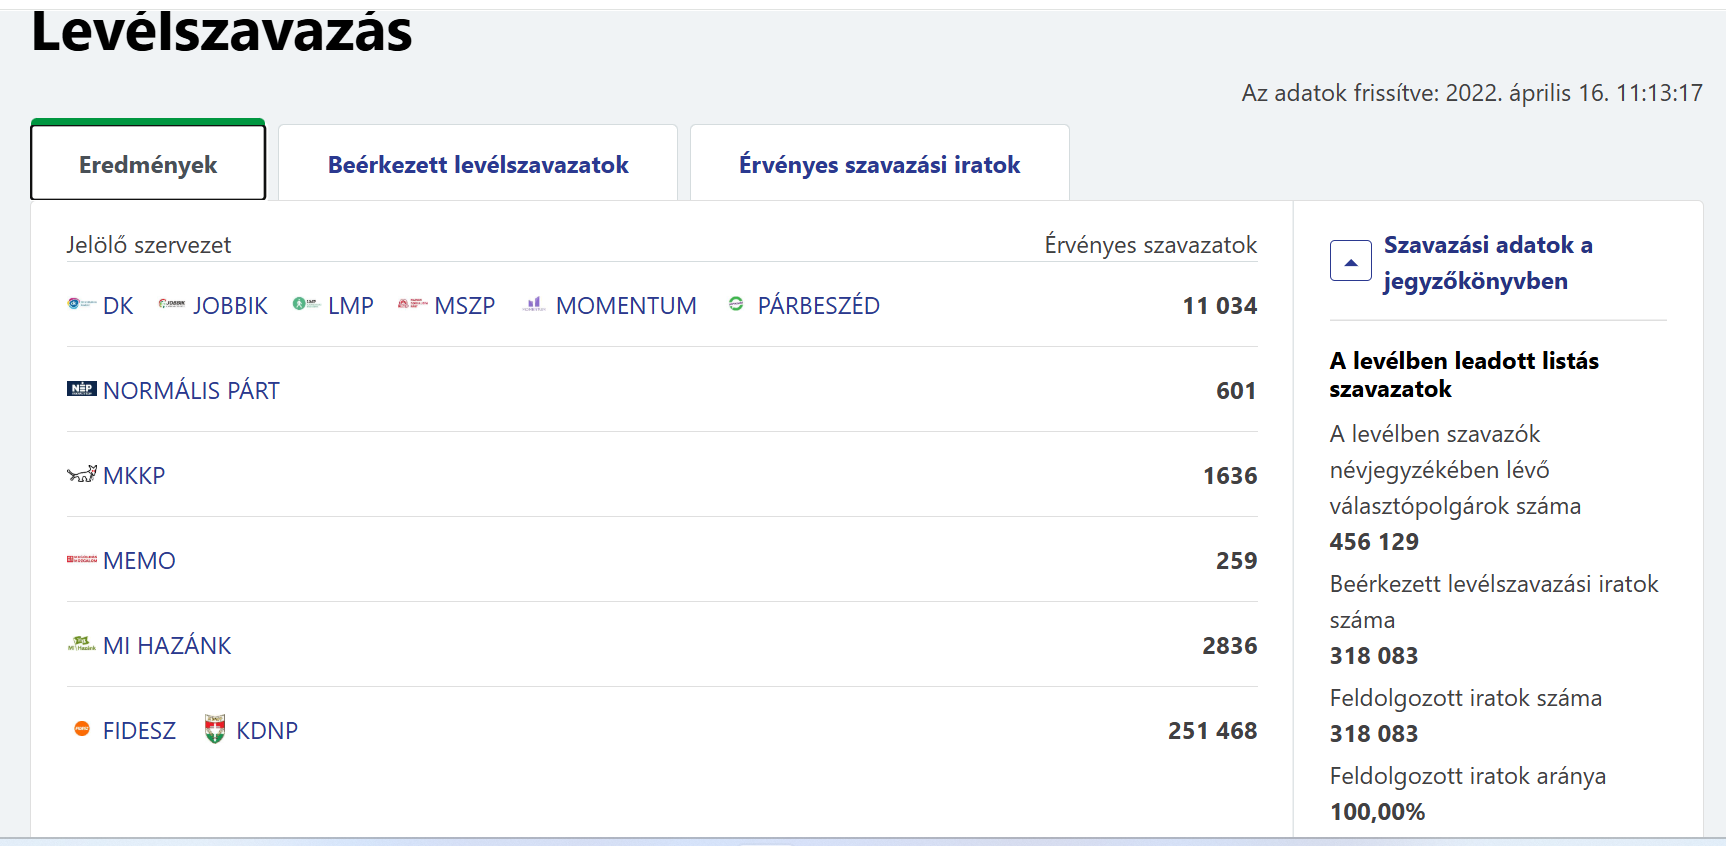Click the MOMENTUM party logo icon
Viewport: 1726px width, 846px height.
[x=534, y=304]
